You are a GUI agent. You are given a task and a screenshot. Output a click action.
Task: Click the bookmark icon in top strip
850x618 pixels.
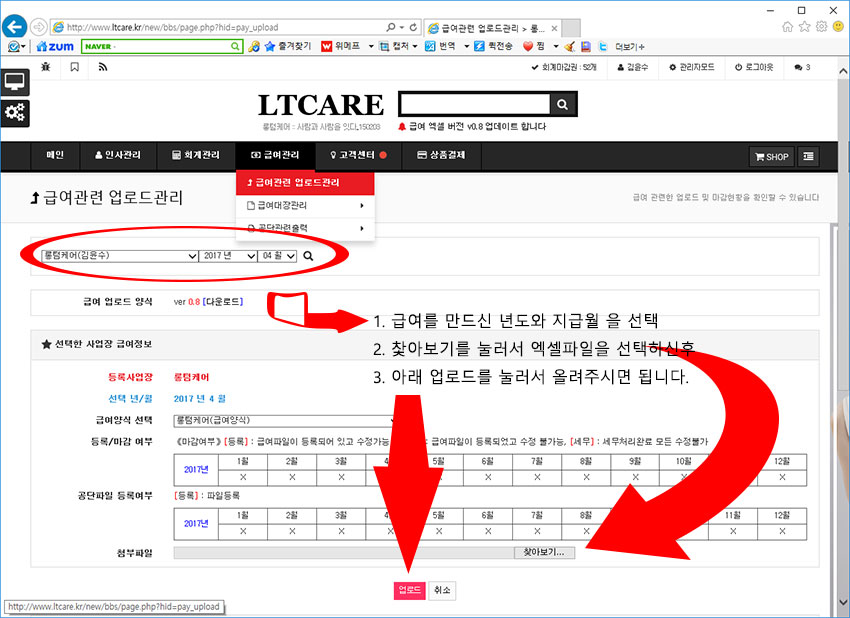pos(74,67)
